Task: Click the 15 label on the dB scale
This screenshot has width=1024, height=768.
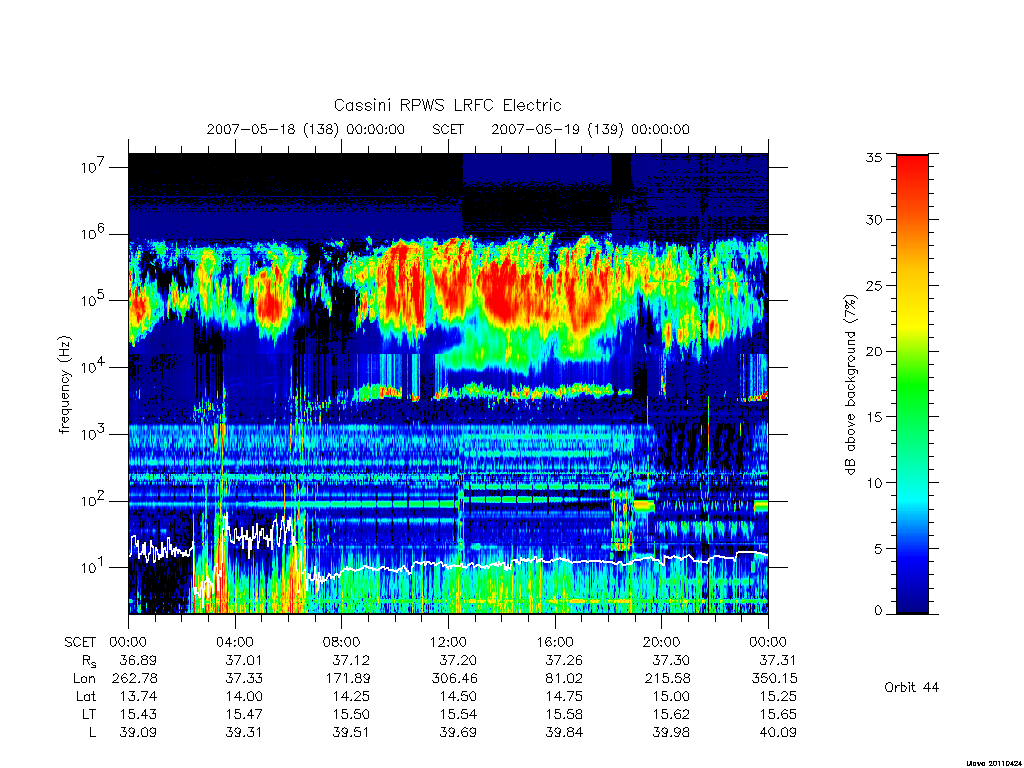Action: pyautogui.click(x=874, y=416)
